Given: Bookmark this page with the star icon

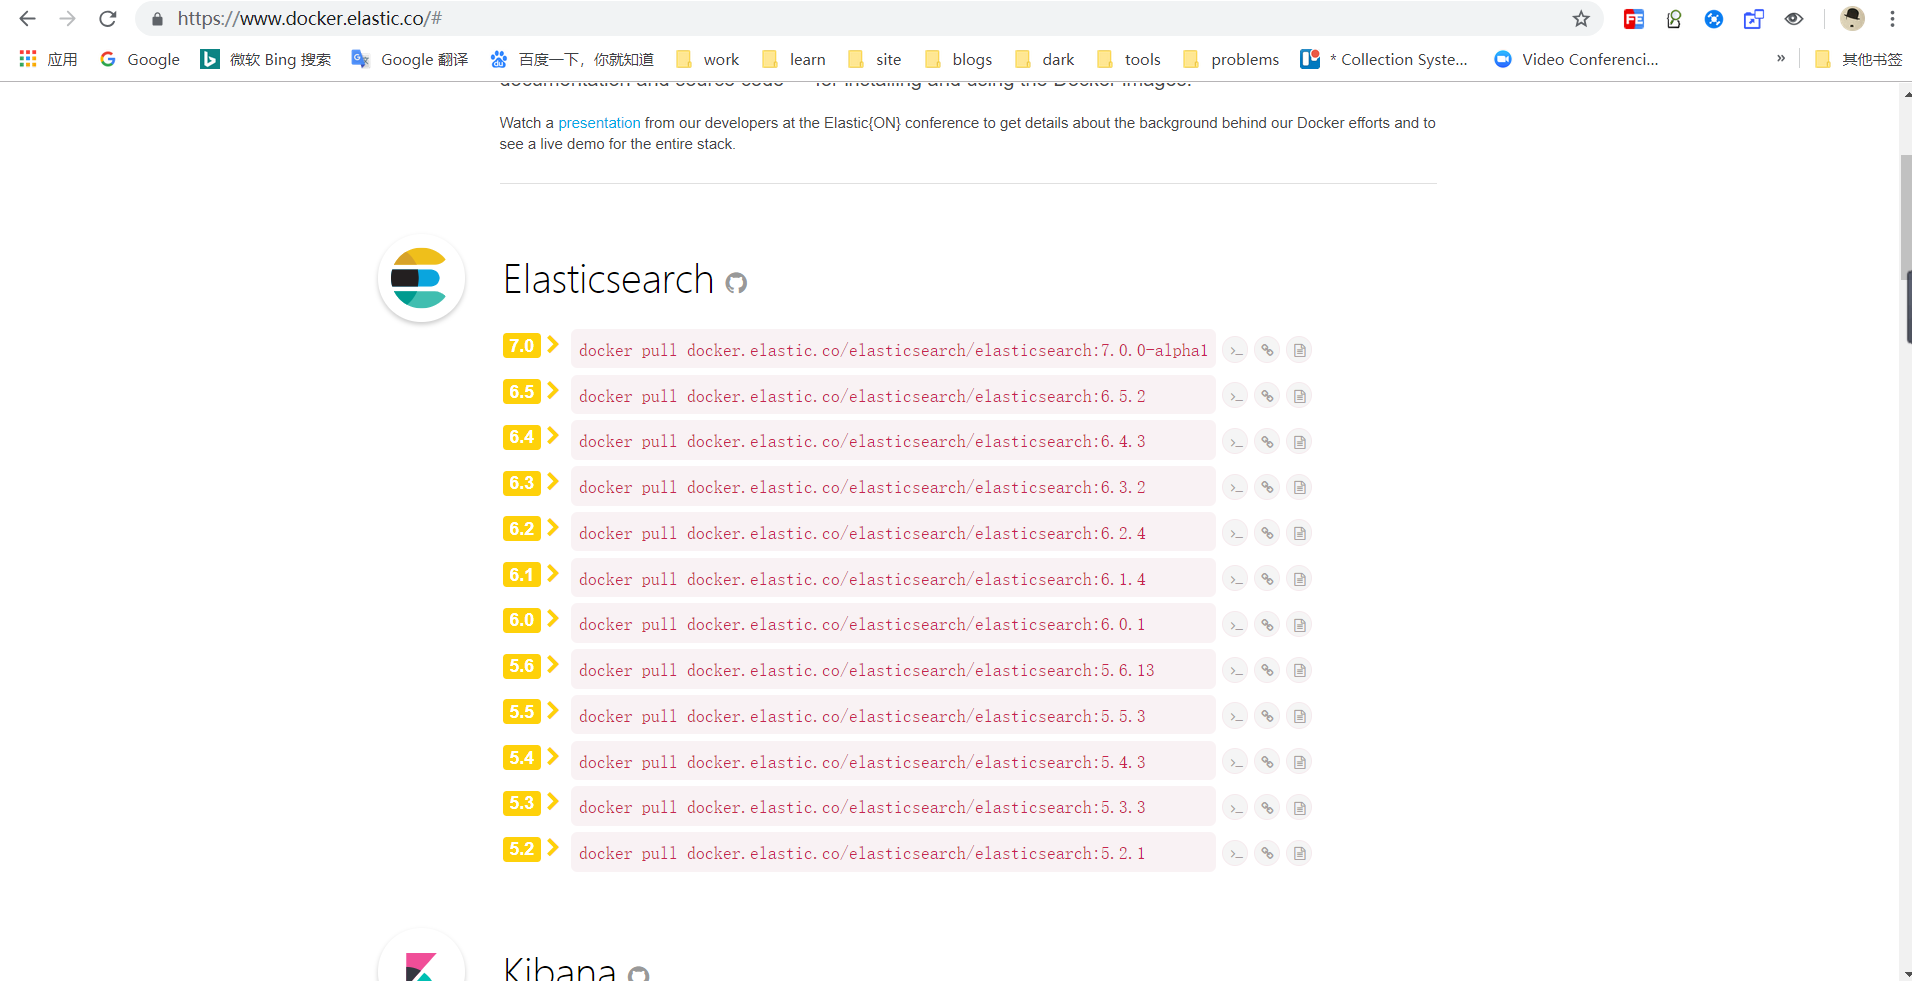Looking at the screenshot, I should pos(1581,19).
